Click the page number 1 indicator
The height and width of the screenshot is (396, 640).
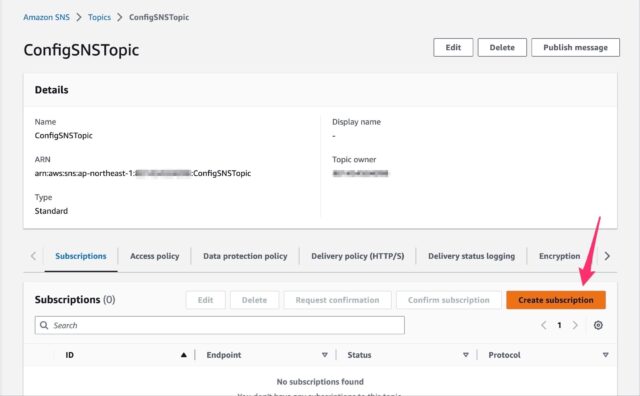[559, 325]
